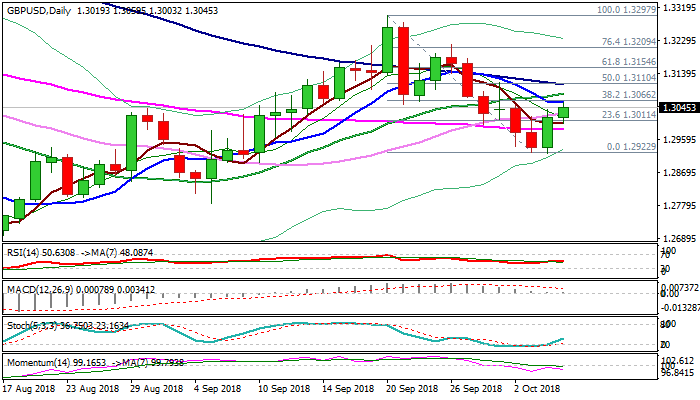Select the Momentum(14) indicator label

tap(35, 360)
